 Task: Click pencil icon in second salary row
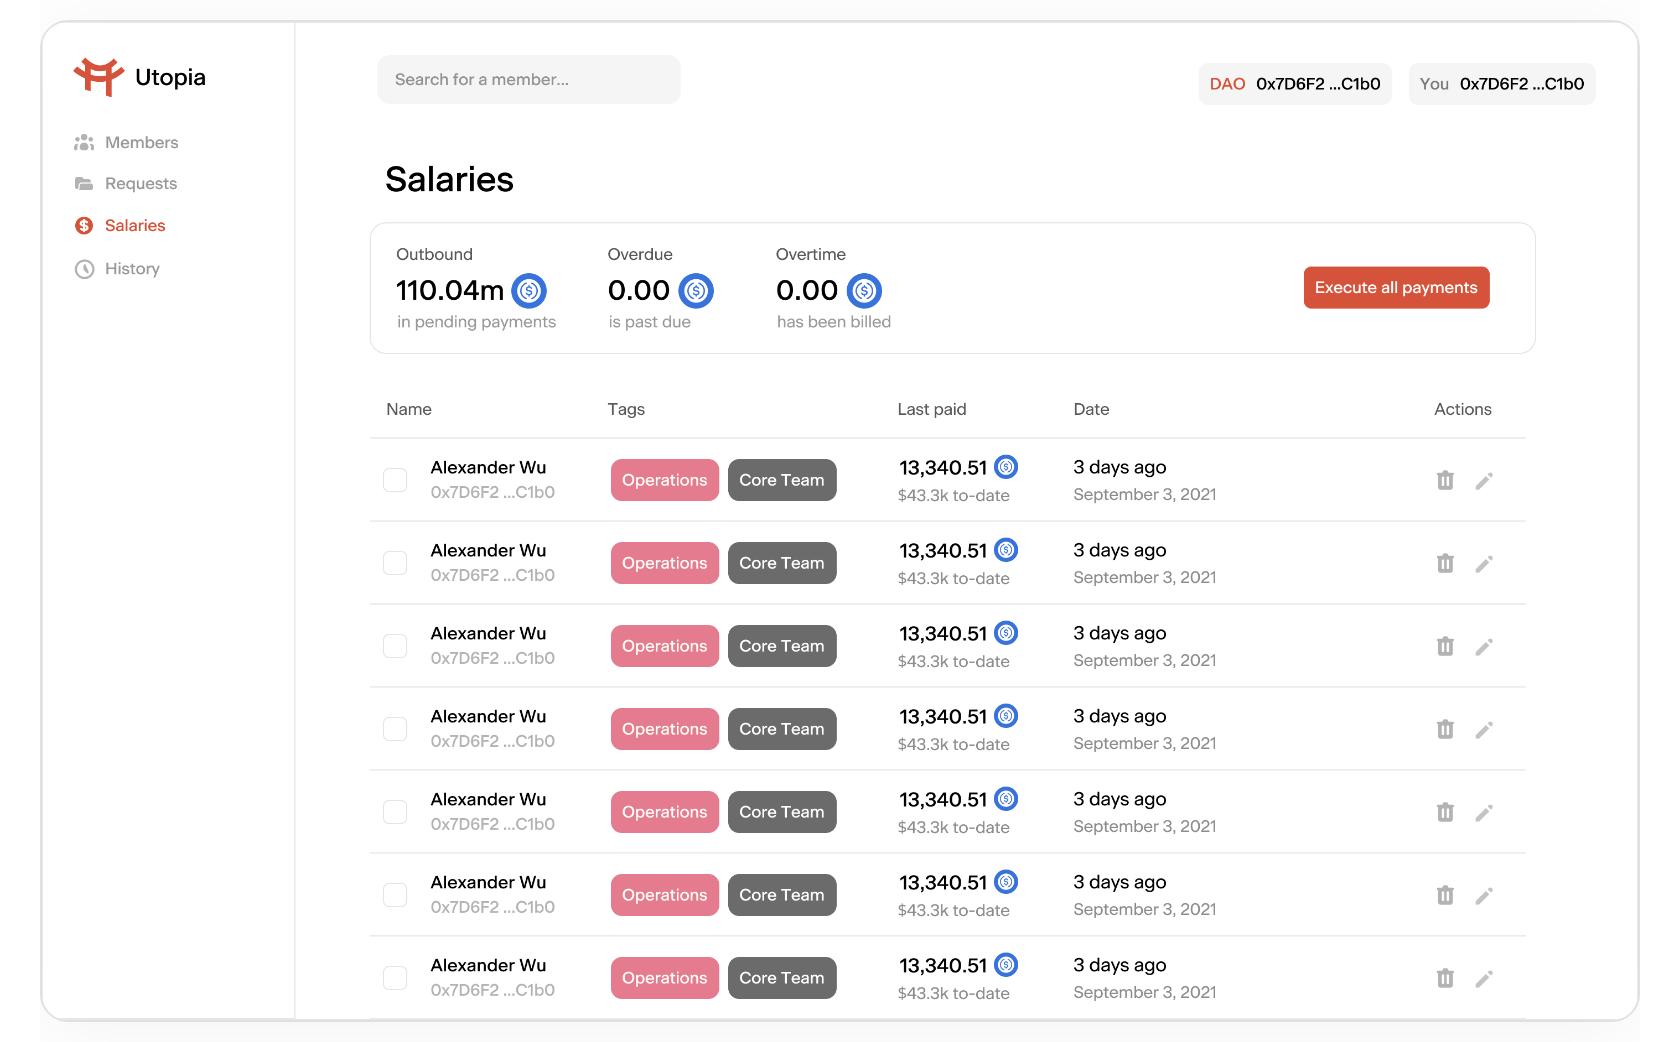click(1484, 564)
